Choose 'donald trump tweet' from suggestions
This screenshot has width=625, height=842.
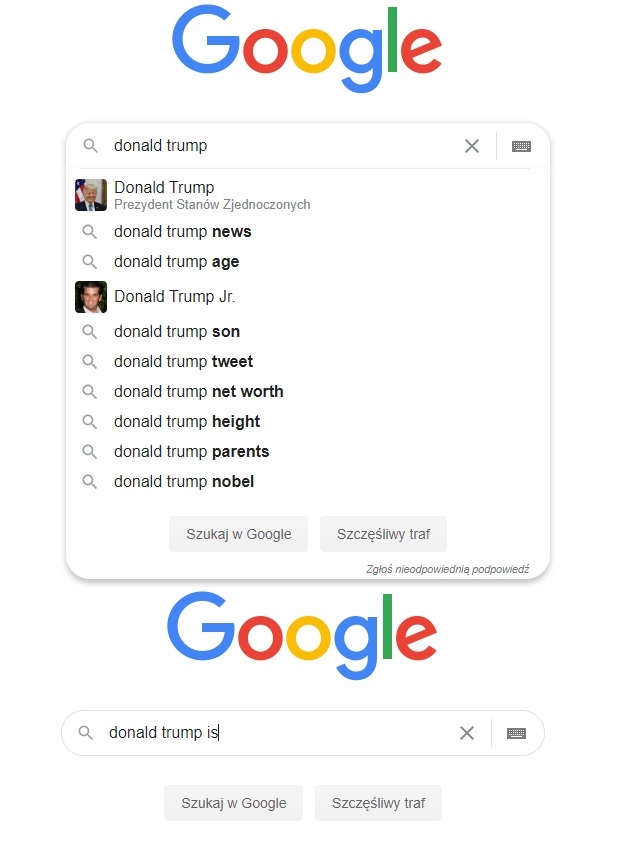click(183, 362)
